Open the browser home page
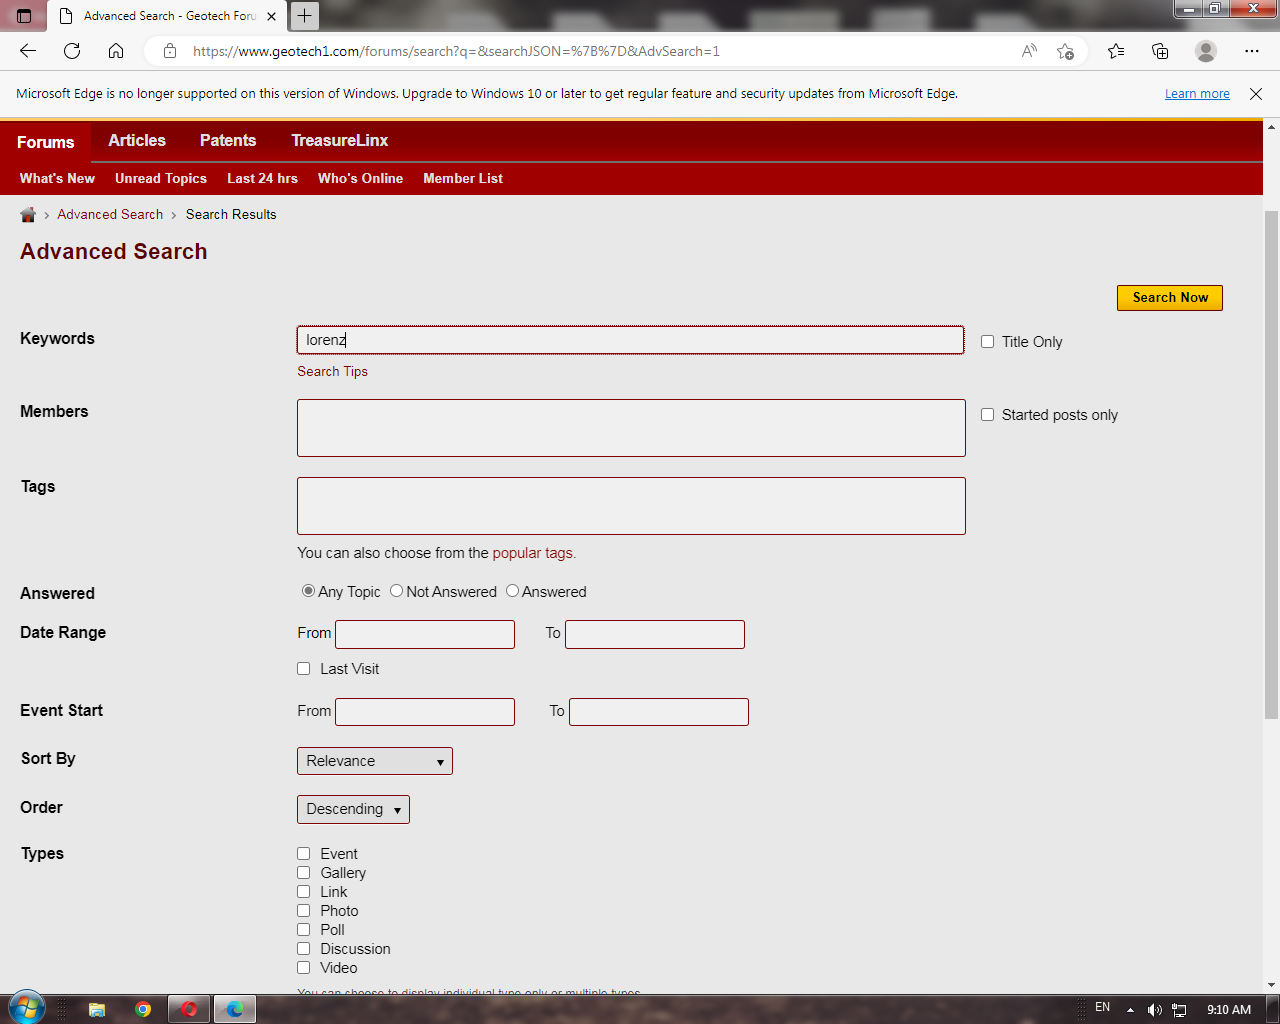The height and width of the screenshot is (1024, 1280). [116, 51]
